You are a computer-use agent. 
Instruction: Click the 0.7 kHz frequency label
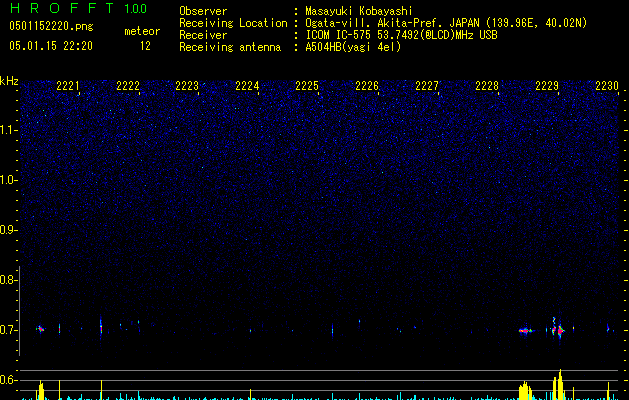(8, 330)
